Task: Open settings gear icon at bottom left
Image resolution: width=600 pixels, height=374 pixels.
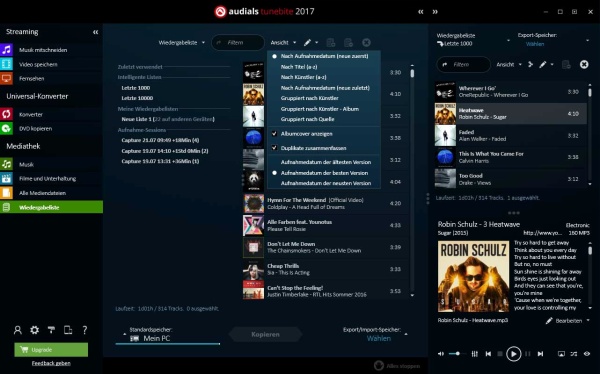Action: [x=34, y=330]
